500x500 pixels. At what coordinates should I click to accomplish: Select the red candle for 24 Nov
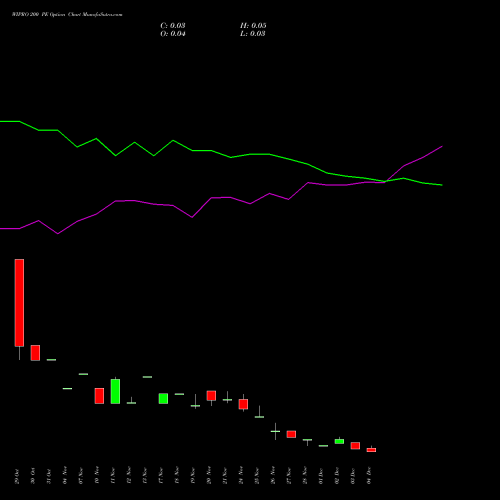pos(243,404)
